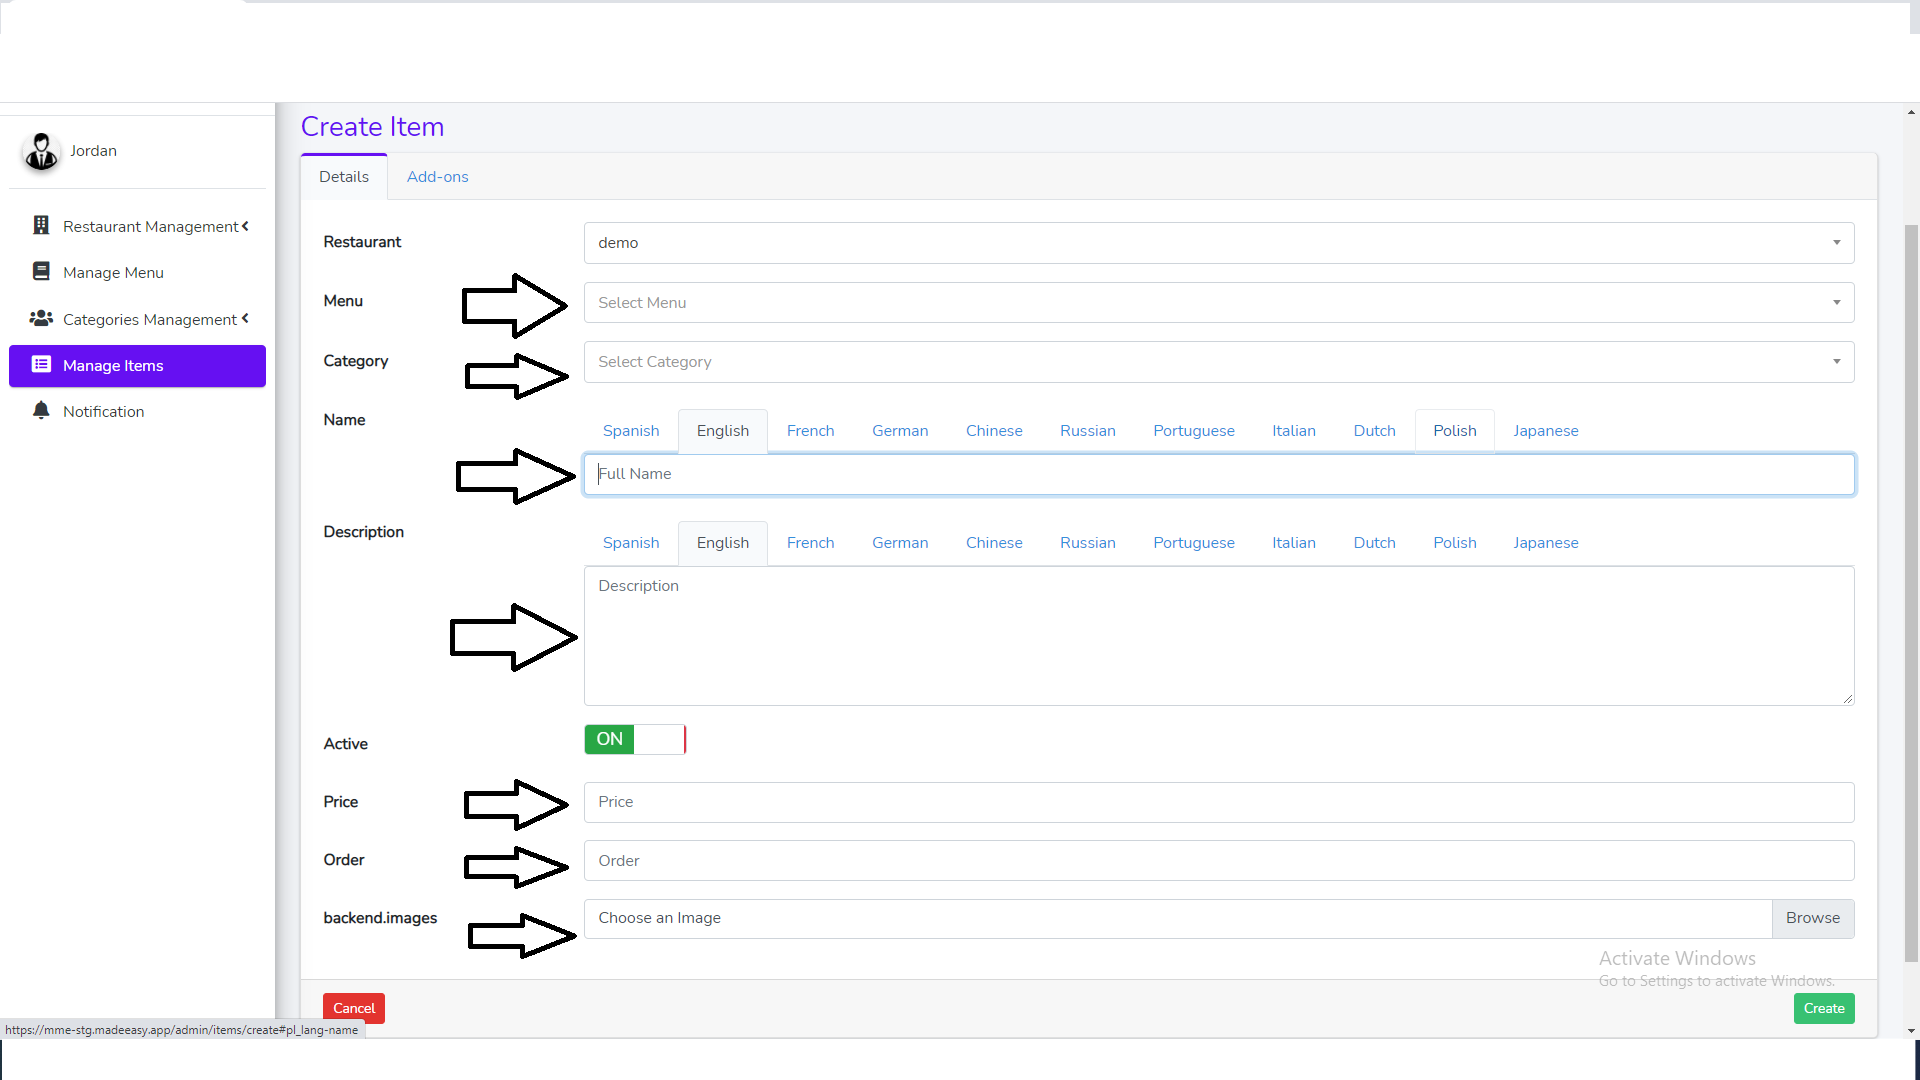Viewport: 1920px width, 1080px height.
Task: Select Russian tab for Name
Action: [x=1088, y=431]
